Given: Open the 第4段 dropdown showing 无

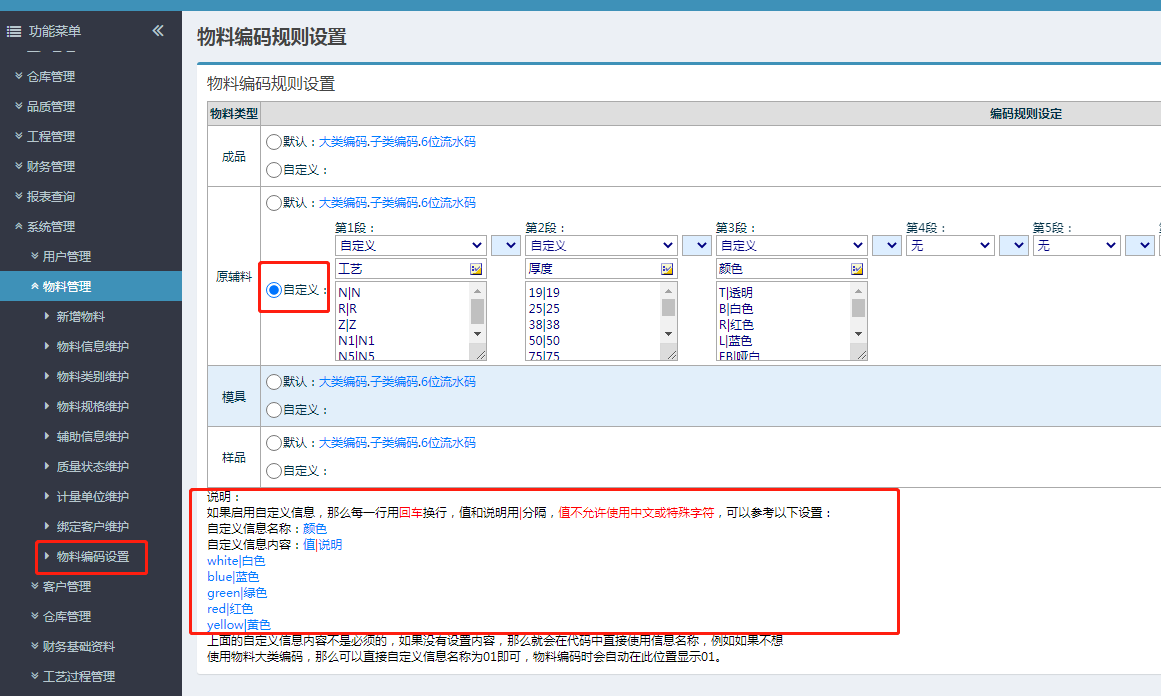Looking at the screenshot, I should coord(950,245).
